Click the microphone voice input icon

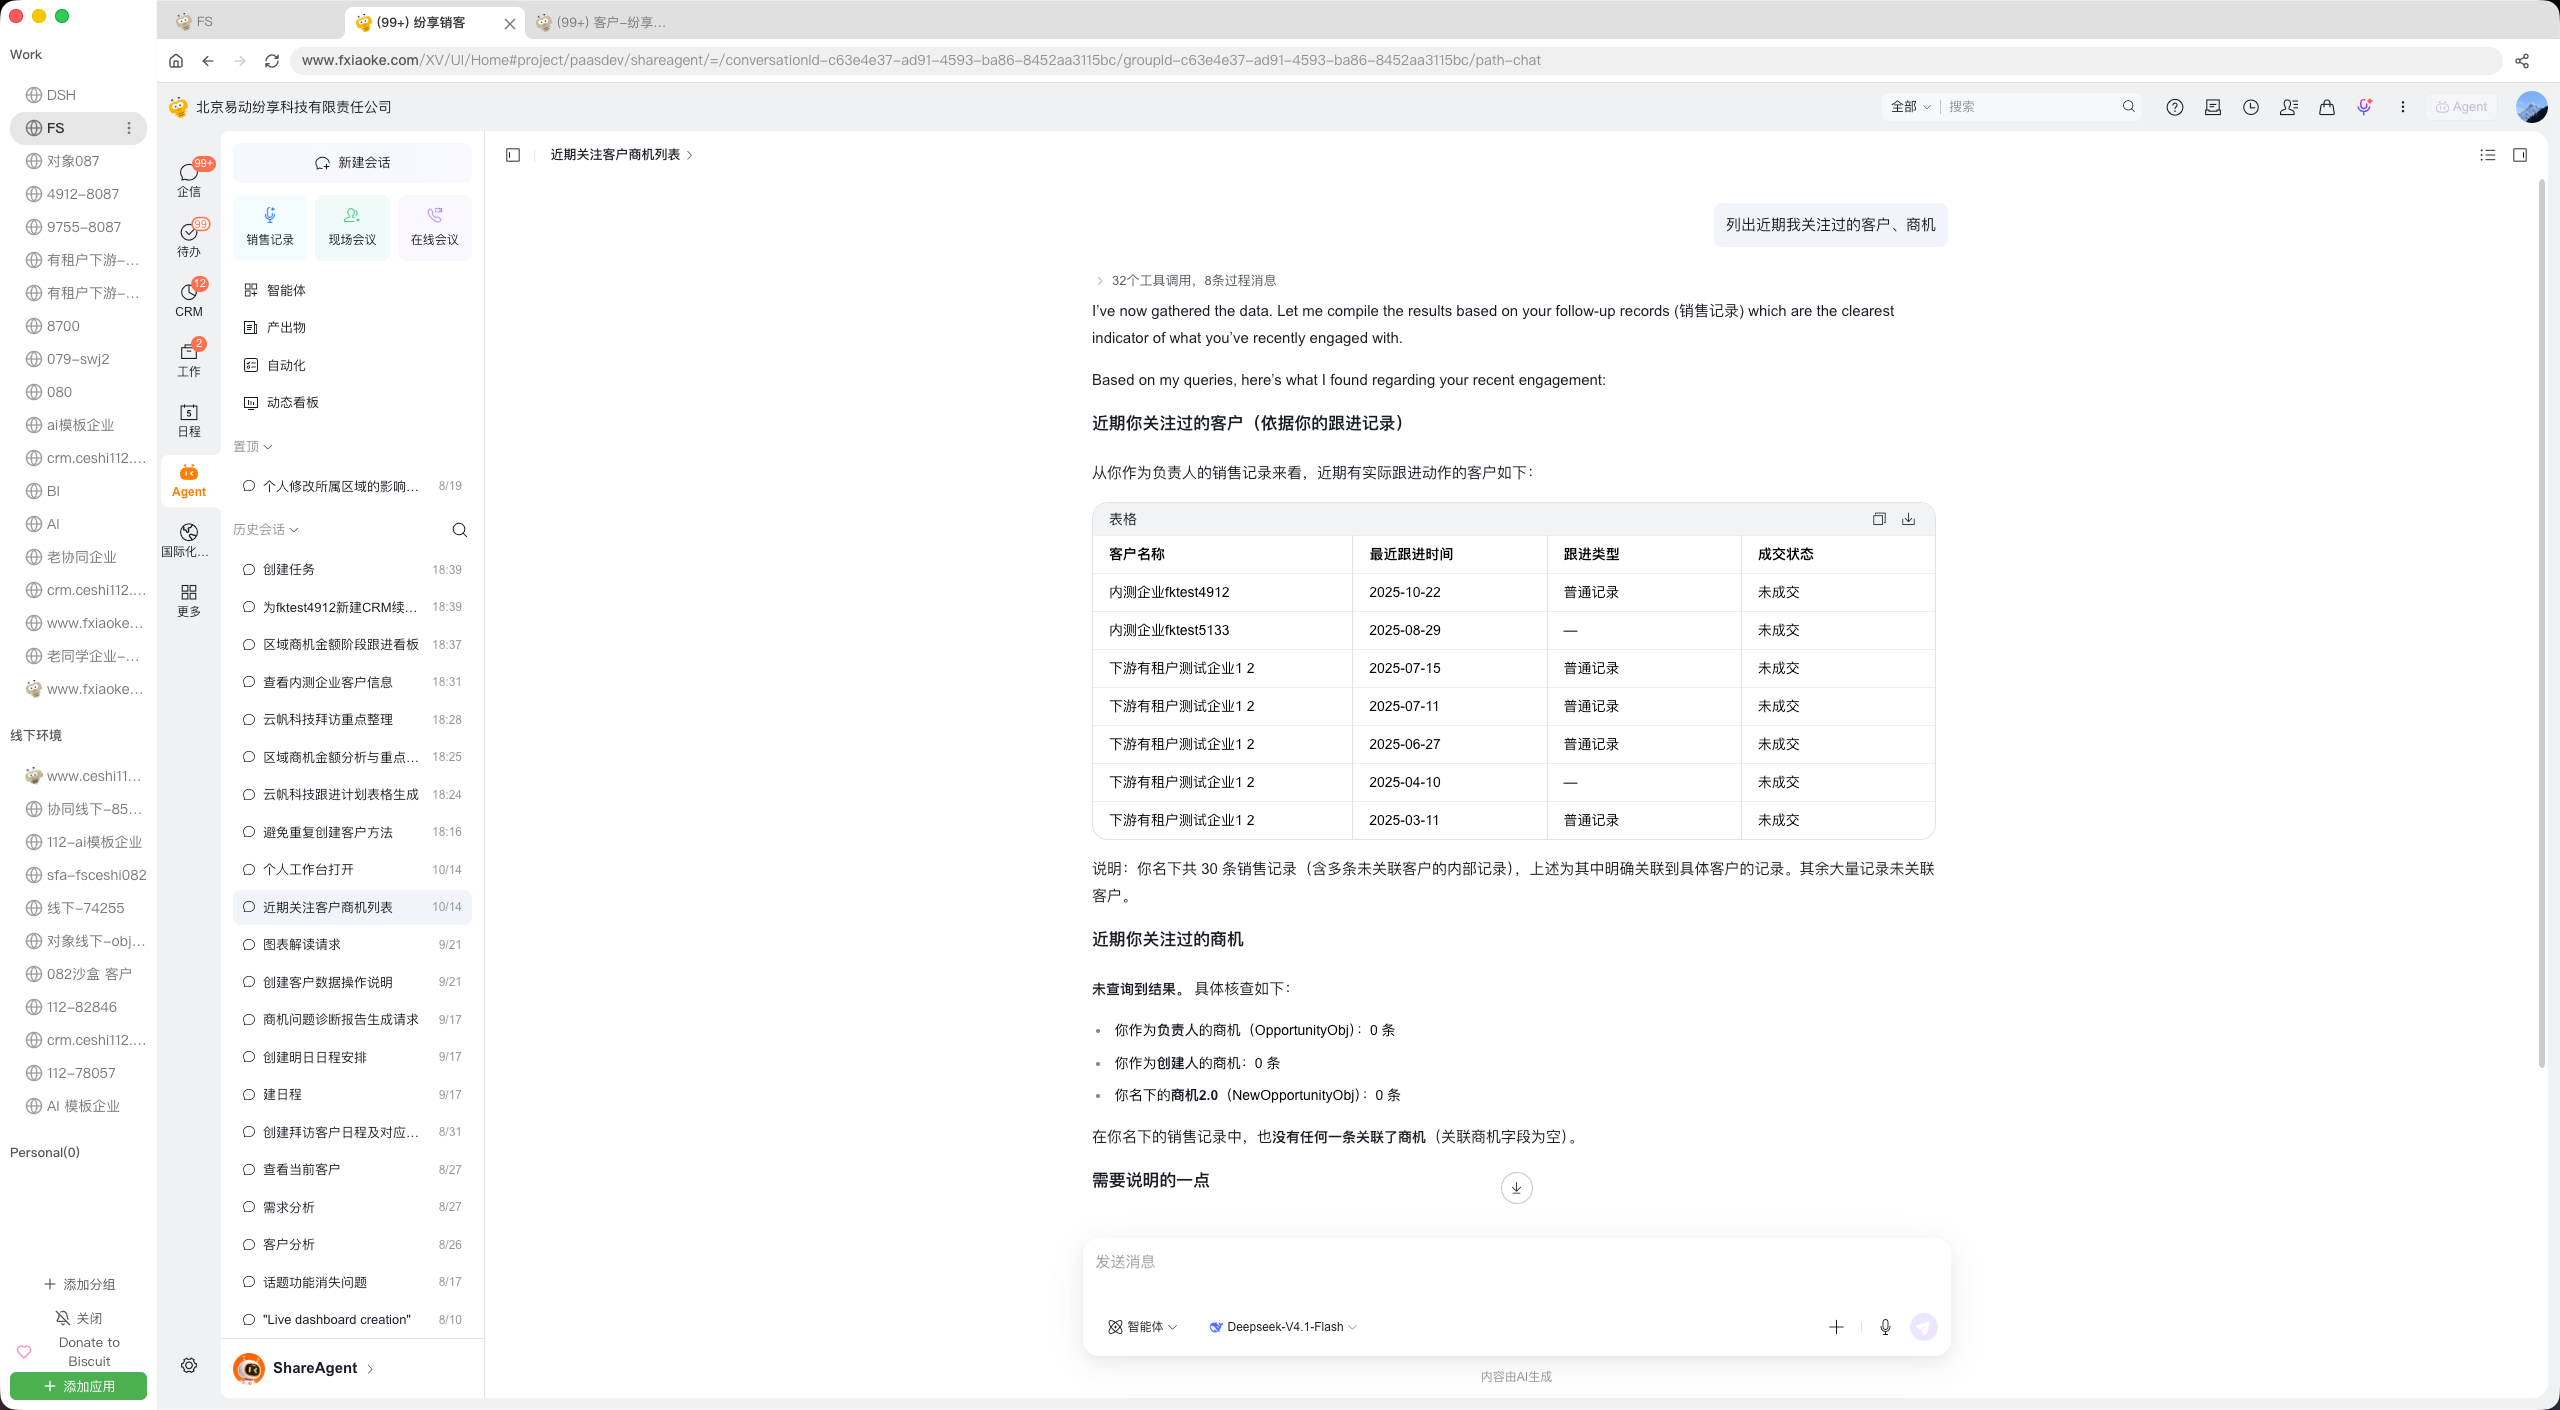(1885, 1327)
